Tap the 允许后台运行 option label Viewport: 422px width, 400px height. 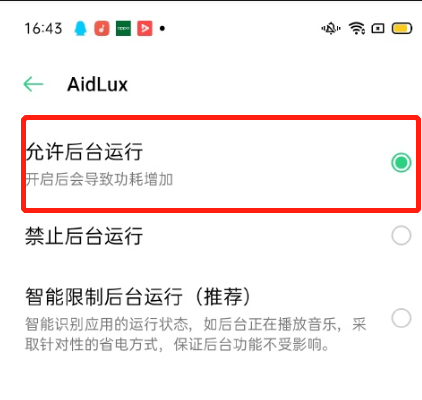[x=84, y=152]
